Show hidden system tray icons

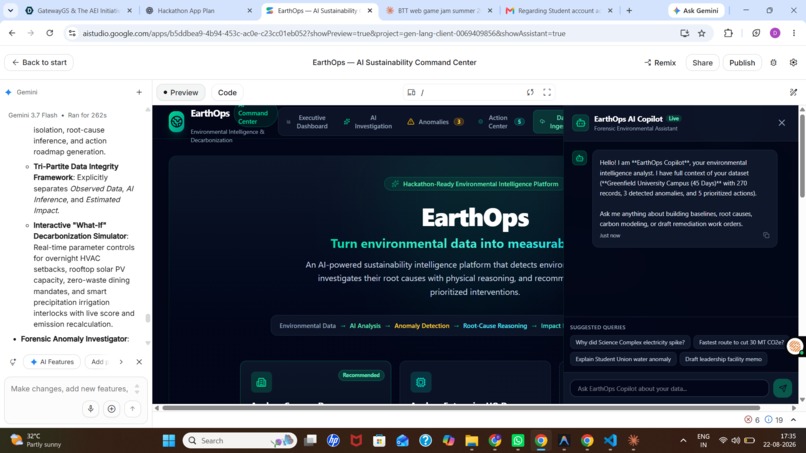(683, 441)
